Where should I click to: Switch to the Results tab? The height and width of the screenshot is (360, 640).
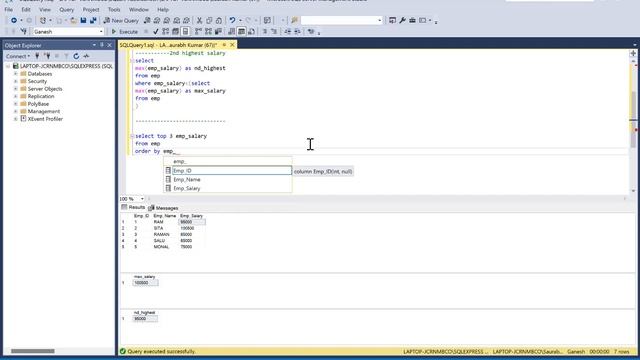click(x=133, y=208)
